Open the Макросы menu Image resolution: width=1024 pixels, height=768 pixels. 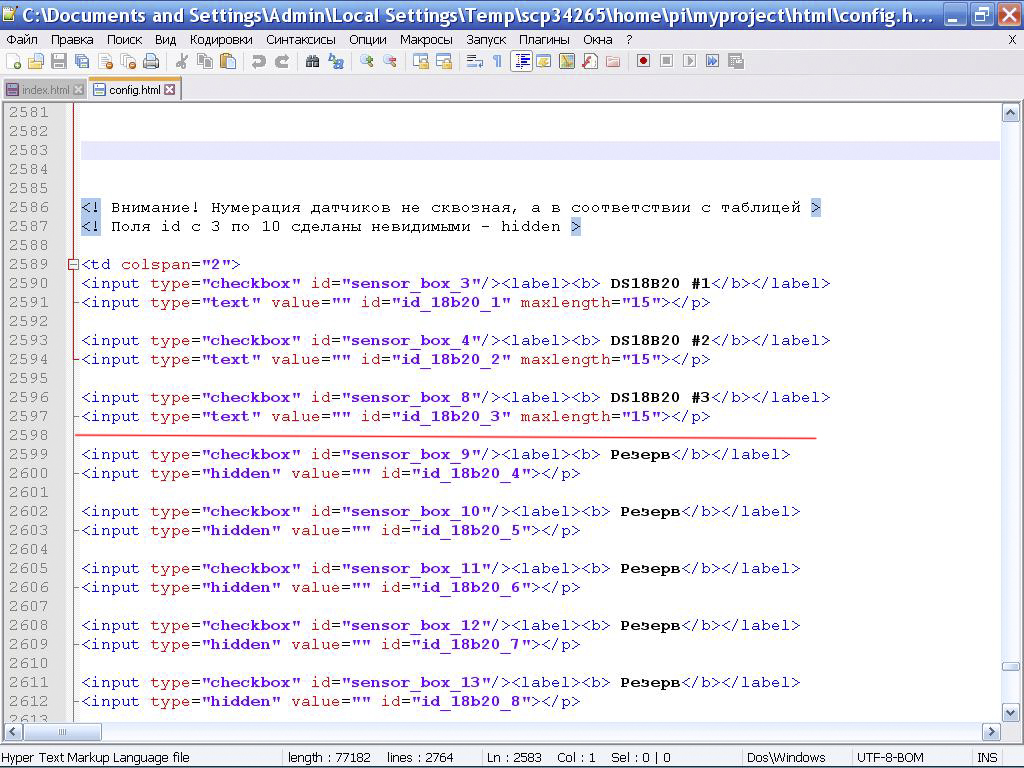426,40
